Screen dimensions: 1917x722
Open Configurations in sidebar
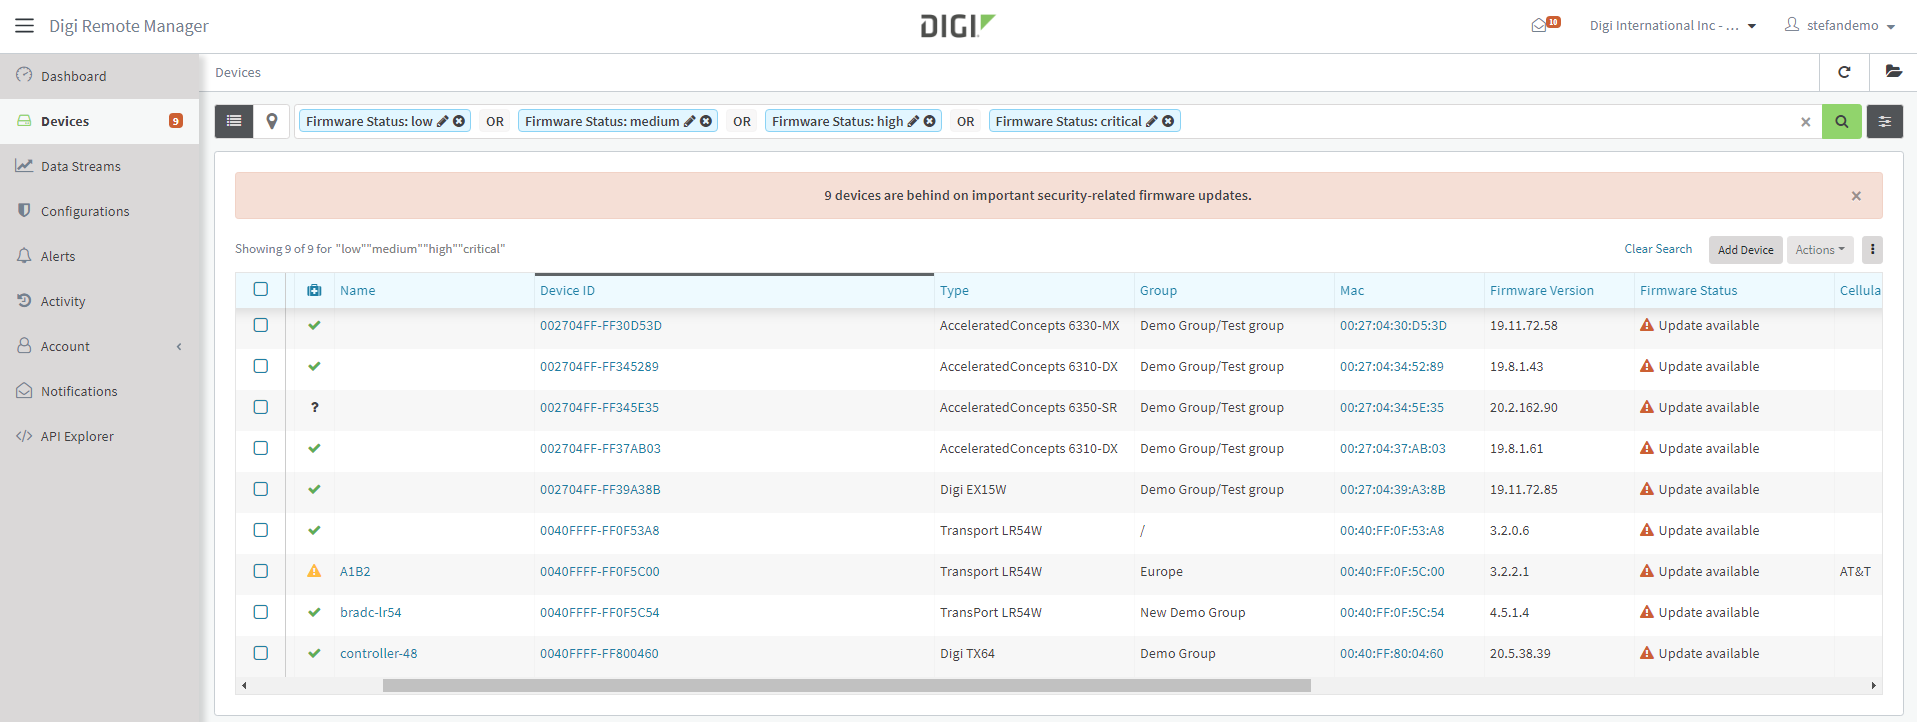pos(100,211)
